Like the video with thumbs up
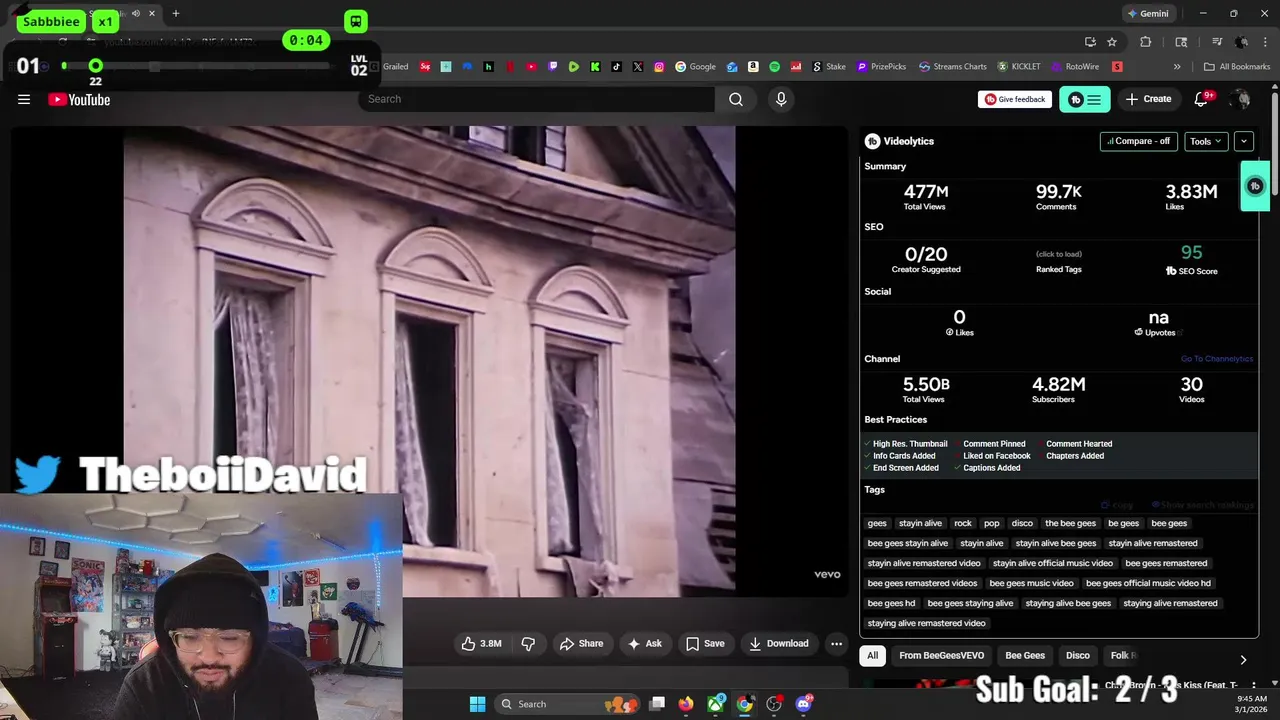The height and width of the screenshot is (720, 1280). click(x=481, y=644)
